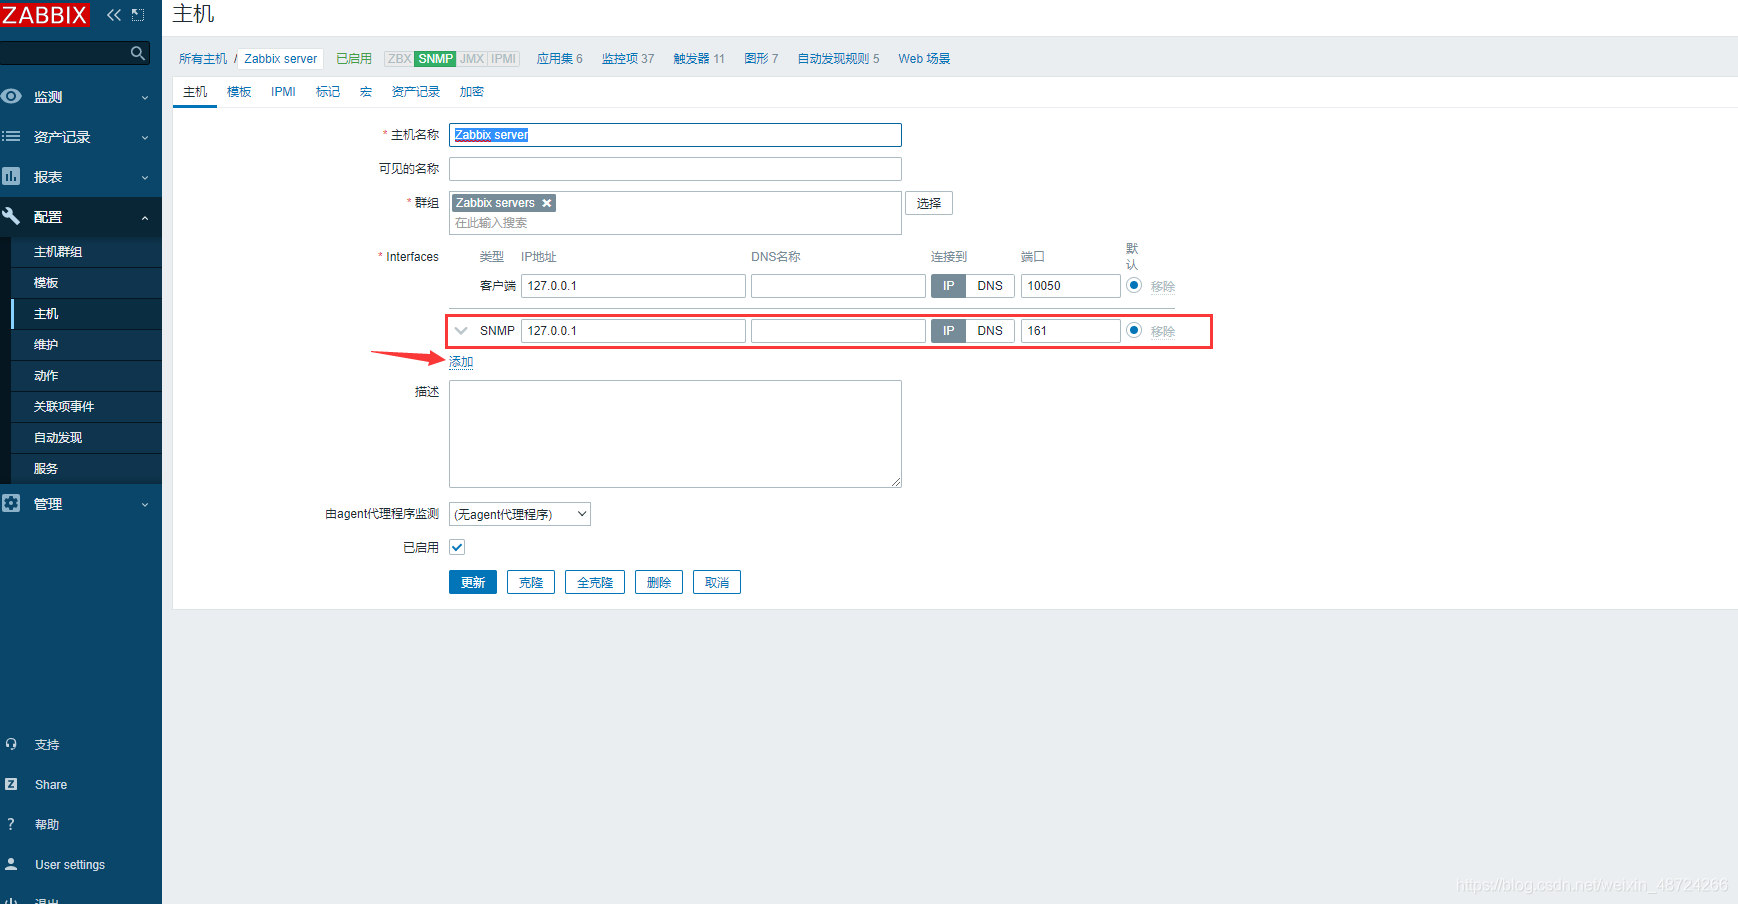Screen dimensions: 1738x904
Task: Click the IPMI availability badge
Action: click(x=504, y=59)
